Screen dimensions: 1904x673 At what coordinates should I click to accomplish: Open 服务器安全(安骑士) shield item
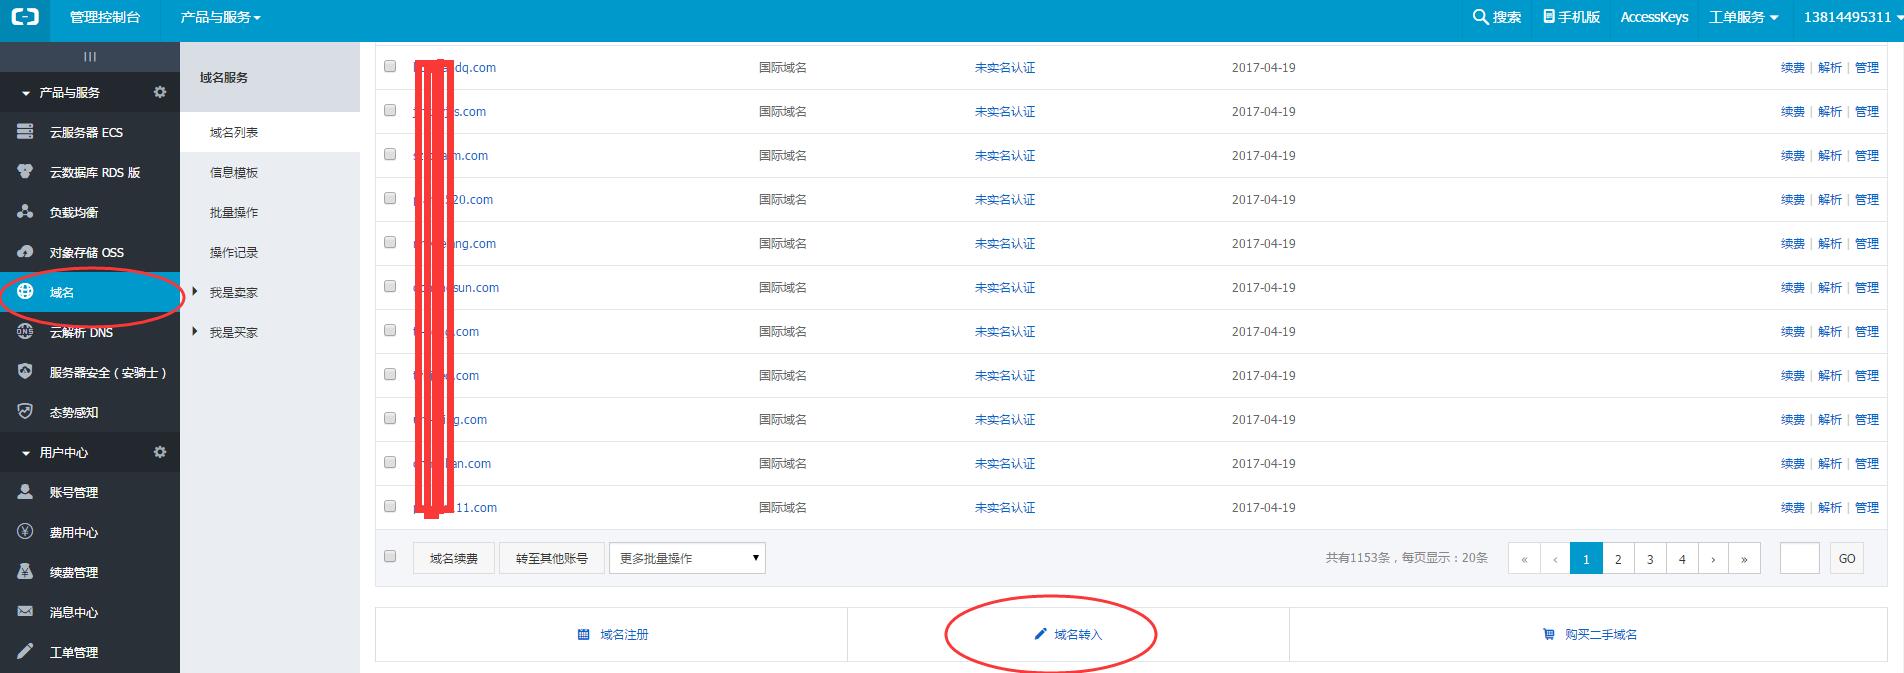pyautogui.click(x=90, y=372)
